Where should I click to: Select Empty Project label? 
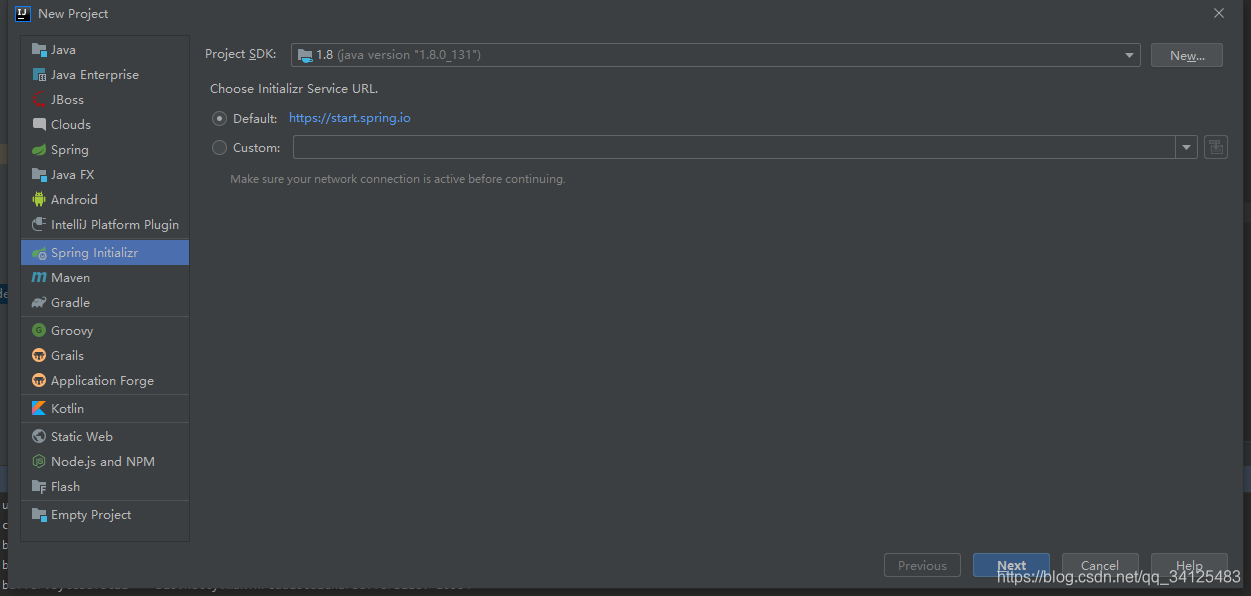coord(91,515)
